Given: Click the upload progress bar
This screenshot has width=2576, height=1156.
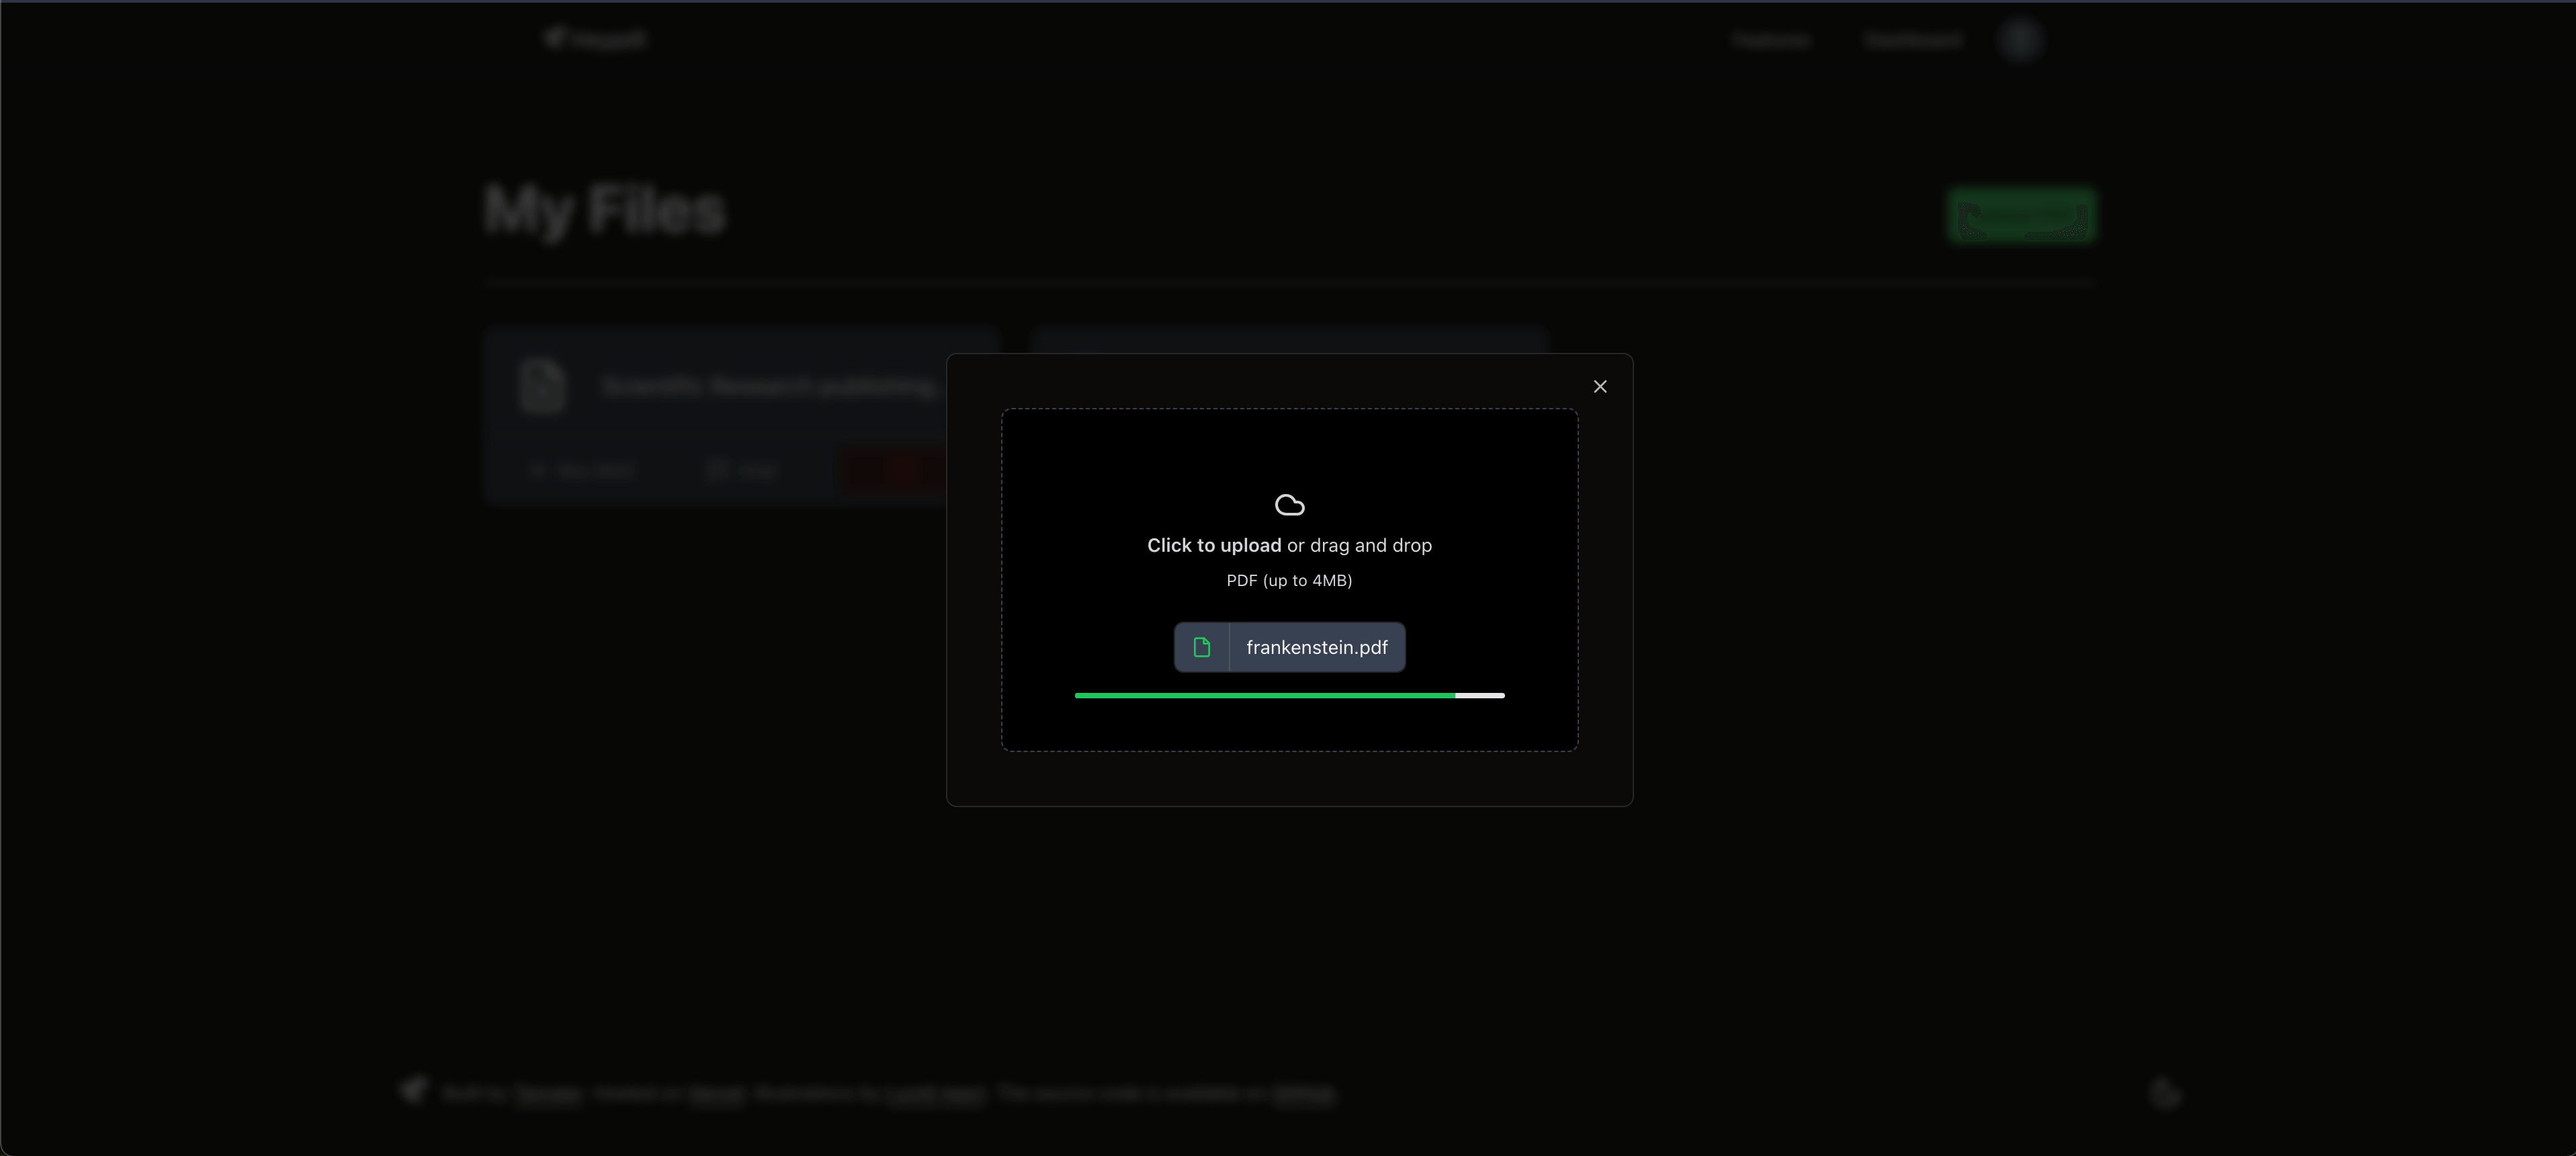Looking at the screenshot, I should 1289,695.
